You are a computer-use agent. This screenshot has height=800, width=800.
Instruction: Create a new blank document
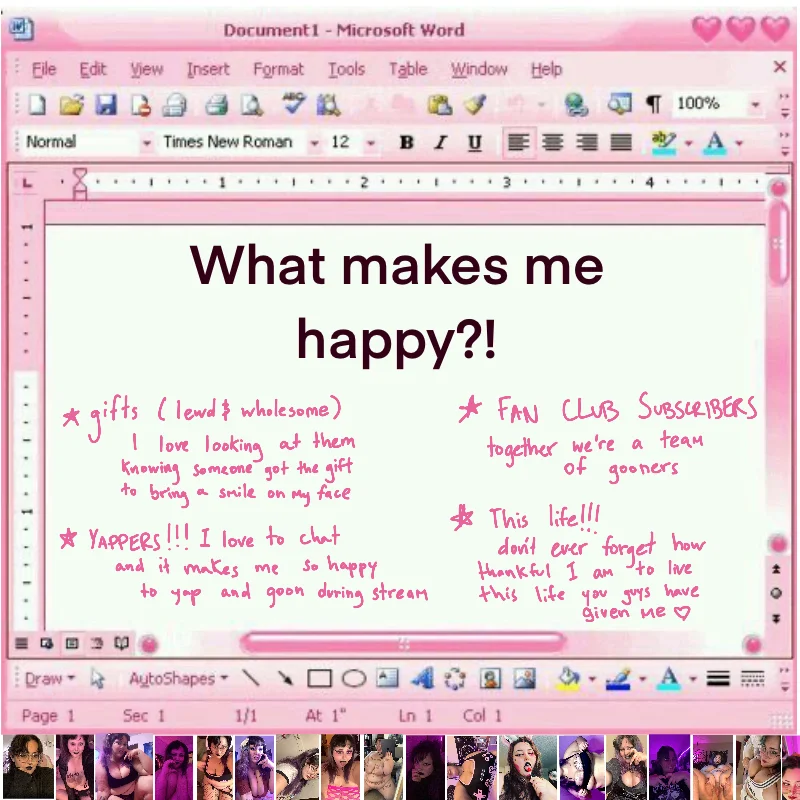click(36, 104)
